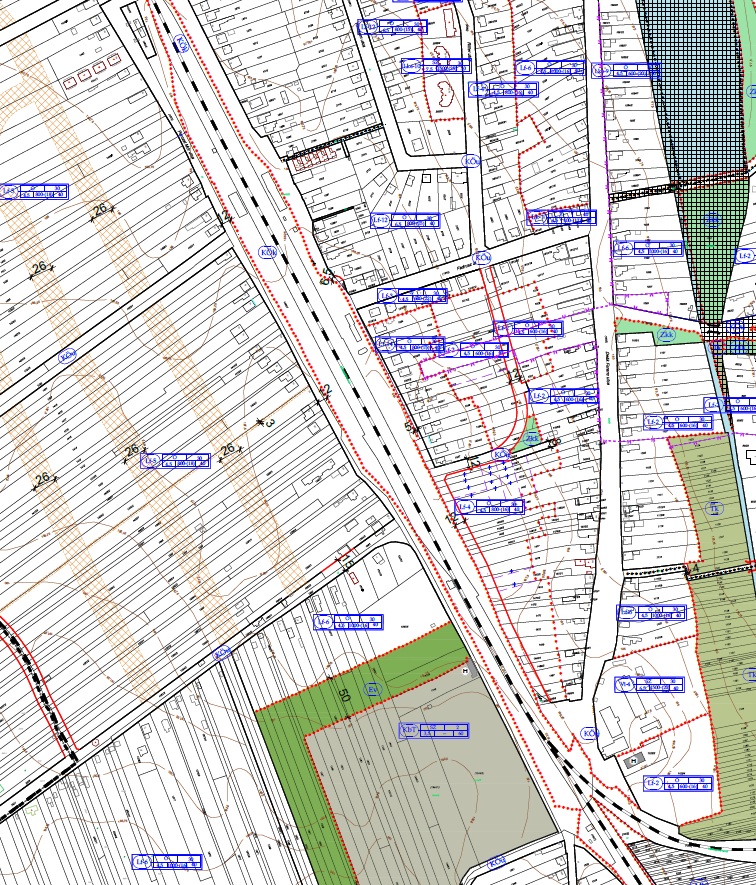This screenshot has width=756, height=885.
Task: Select the KbT zone label box
Action: 435,730
